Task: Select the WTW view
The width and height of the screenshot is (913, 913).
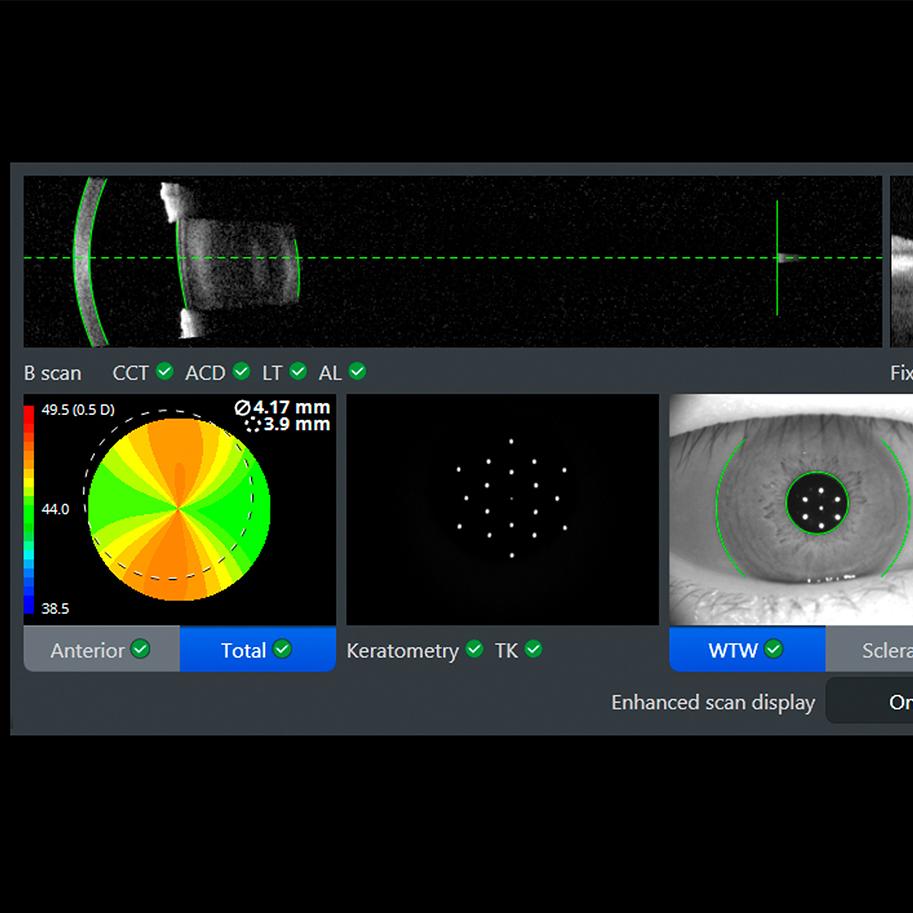Action: [x=745, y=650]
